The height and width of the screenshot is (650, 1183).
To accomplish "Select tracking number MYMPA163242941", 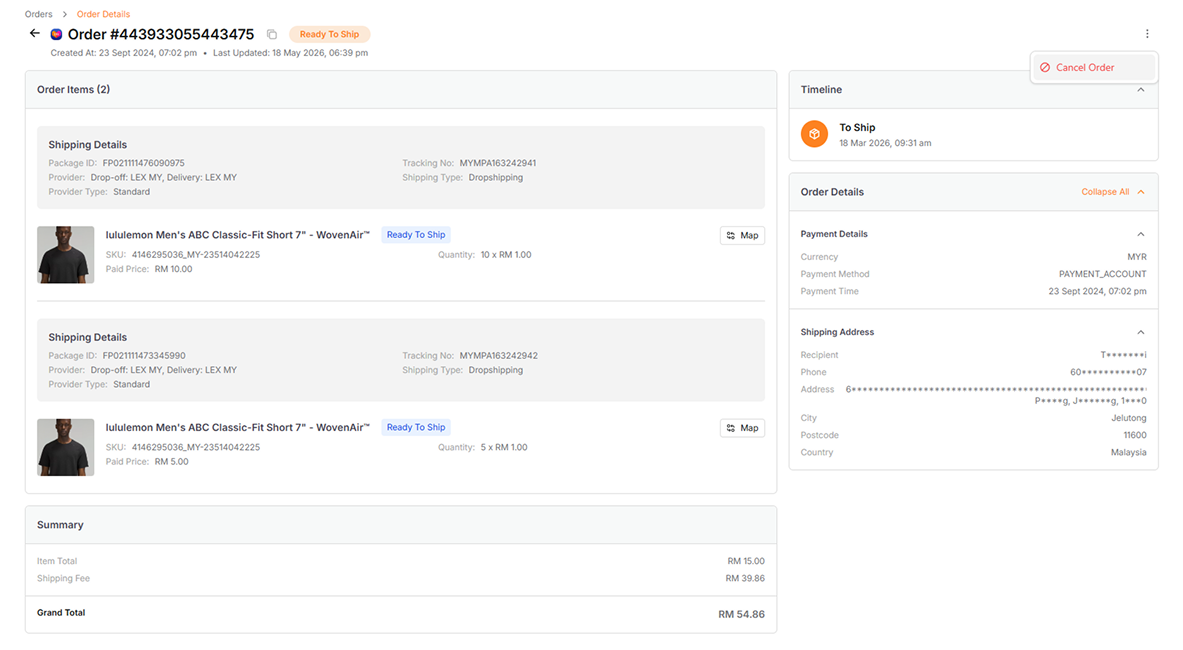I will (498, 164).
